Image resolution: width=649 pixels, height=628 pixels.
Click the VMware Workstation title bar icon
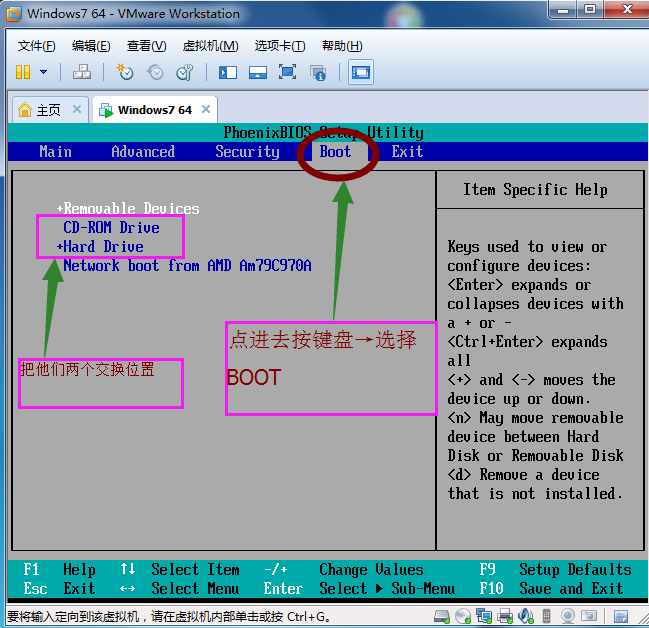[14, 14]
